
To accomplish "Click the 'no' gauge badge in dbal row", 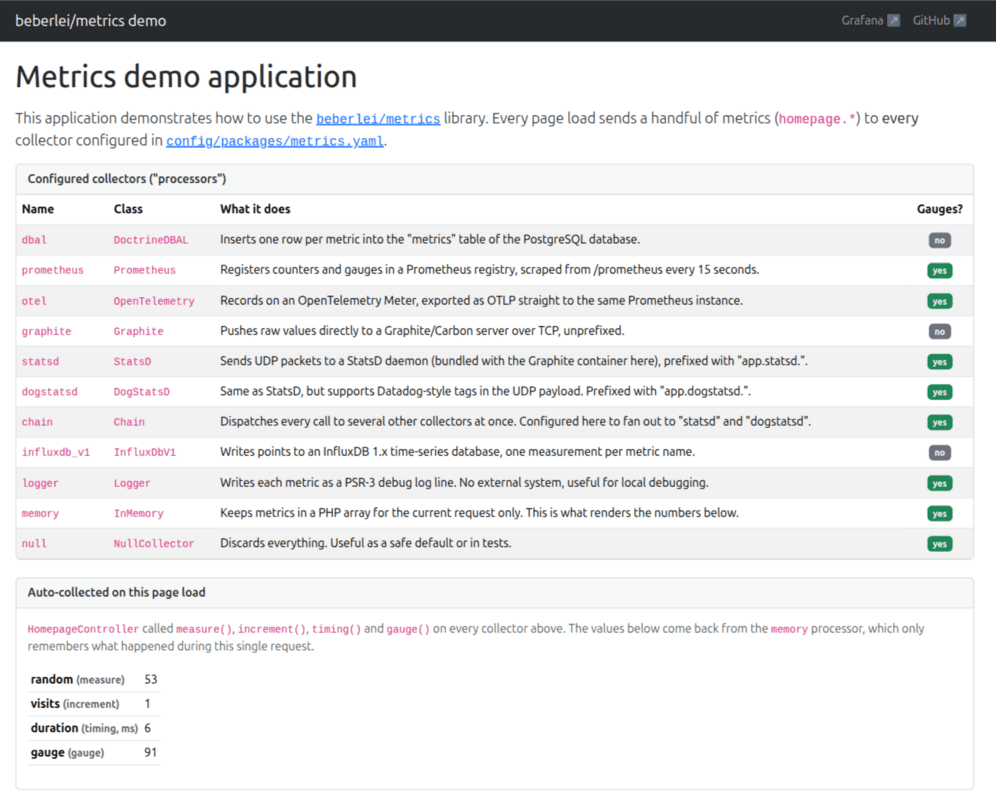I will pyautogui.click(x=939, y=240).
